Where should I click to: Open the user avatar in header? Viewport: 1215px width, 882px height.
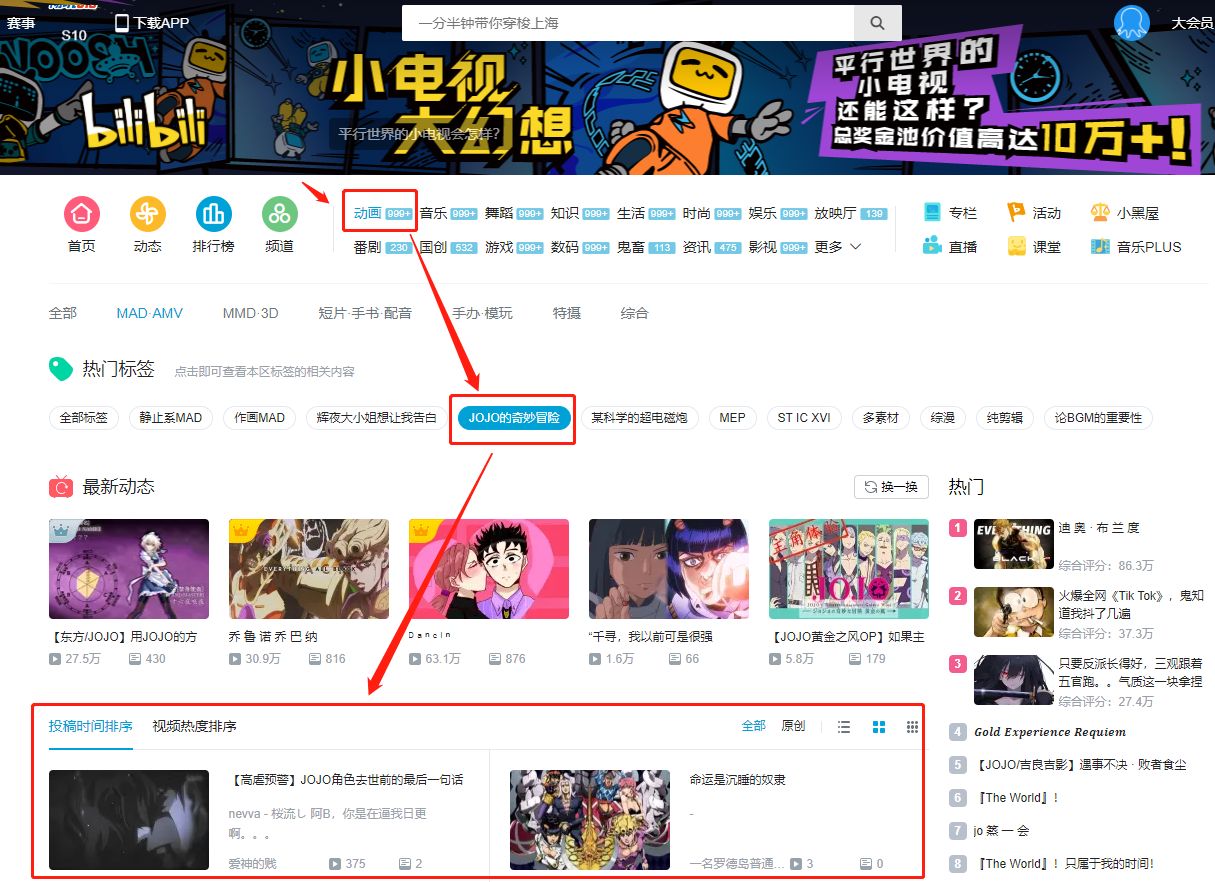[1132, 23]
